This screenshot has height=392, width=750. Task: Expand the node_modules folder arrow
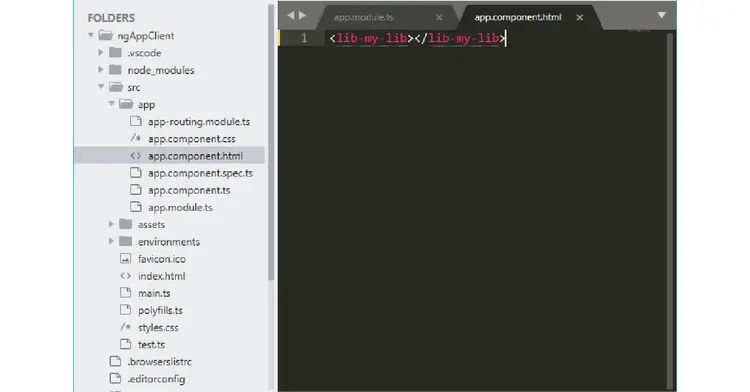pos(100,70)
